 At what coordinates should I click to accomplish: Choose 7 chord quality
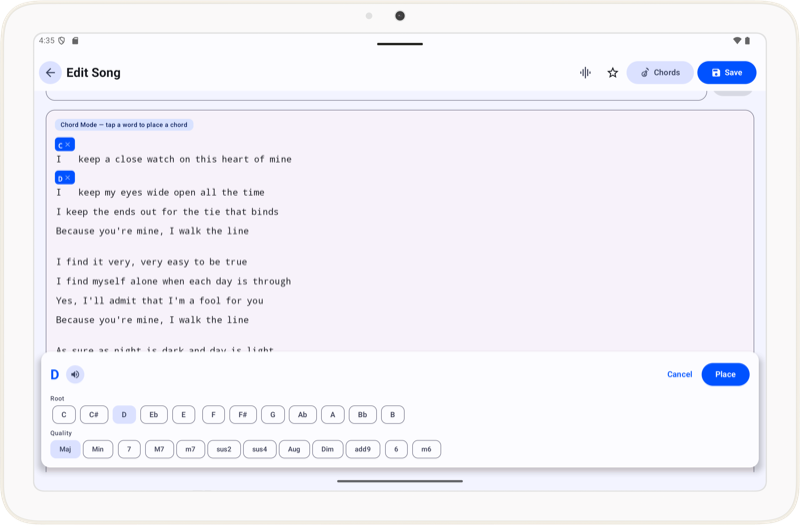tap(129, 449)
